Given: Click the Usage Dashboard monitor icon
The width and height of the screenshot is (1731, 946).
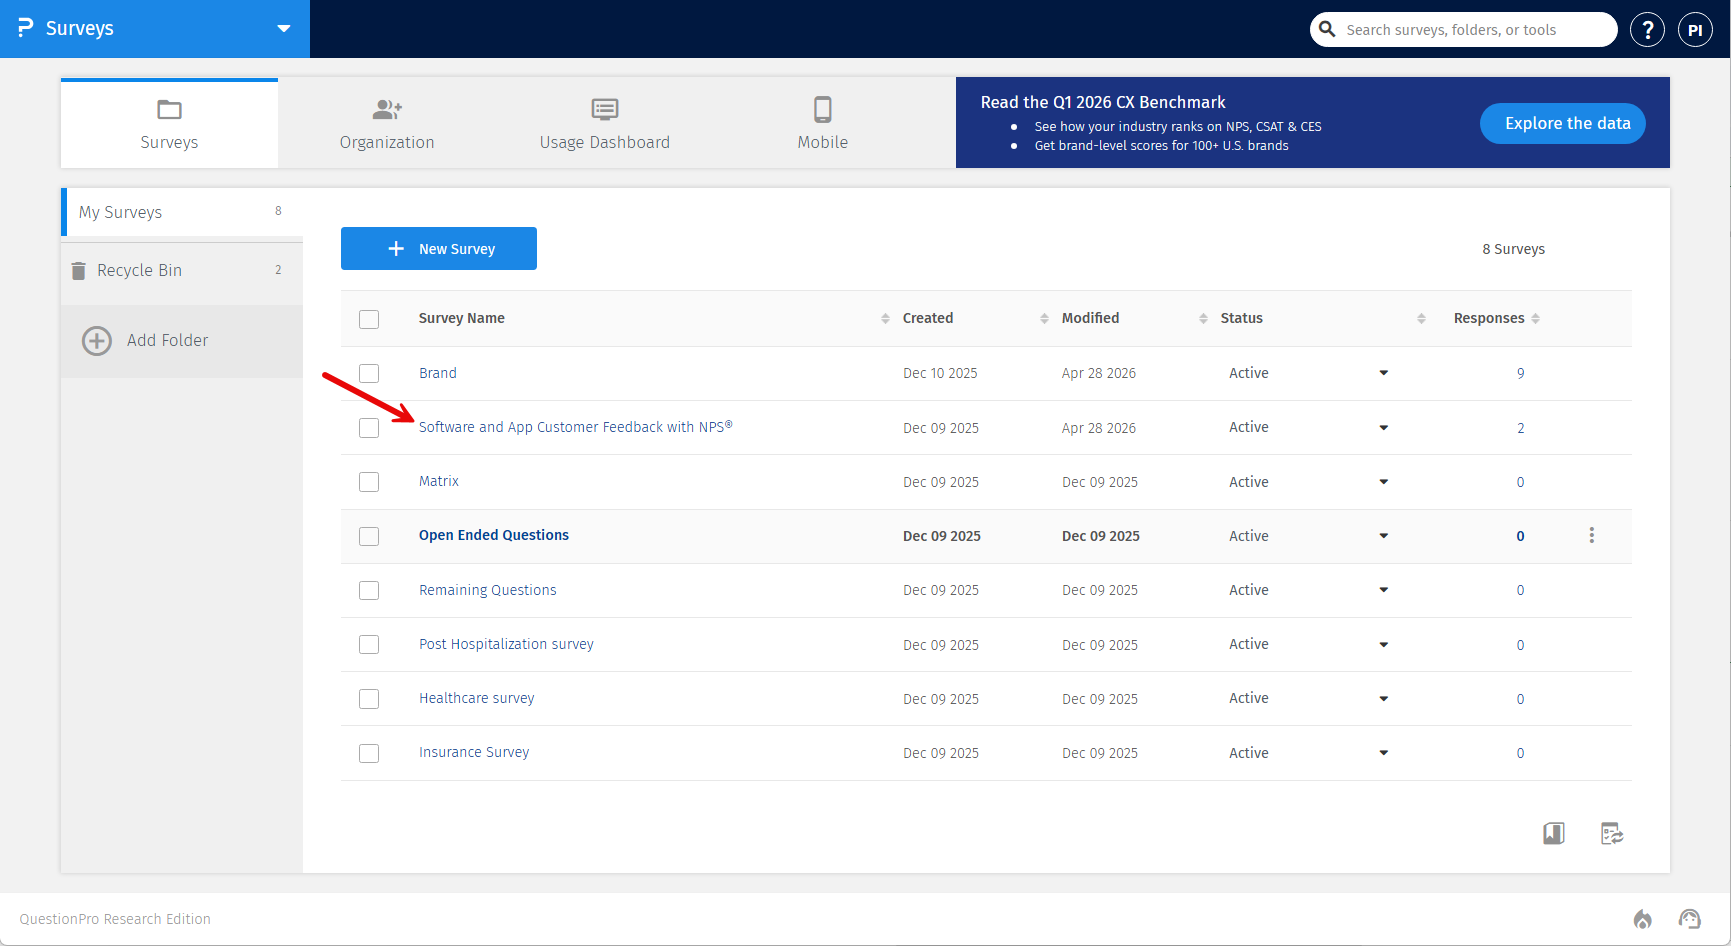Looking at the screenshot, I should click(x=605, y=109).
